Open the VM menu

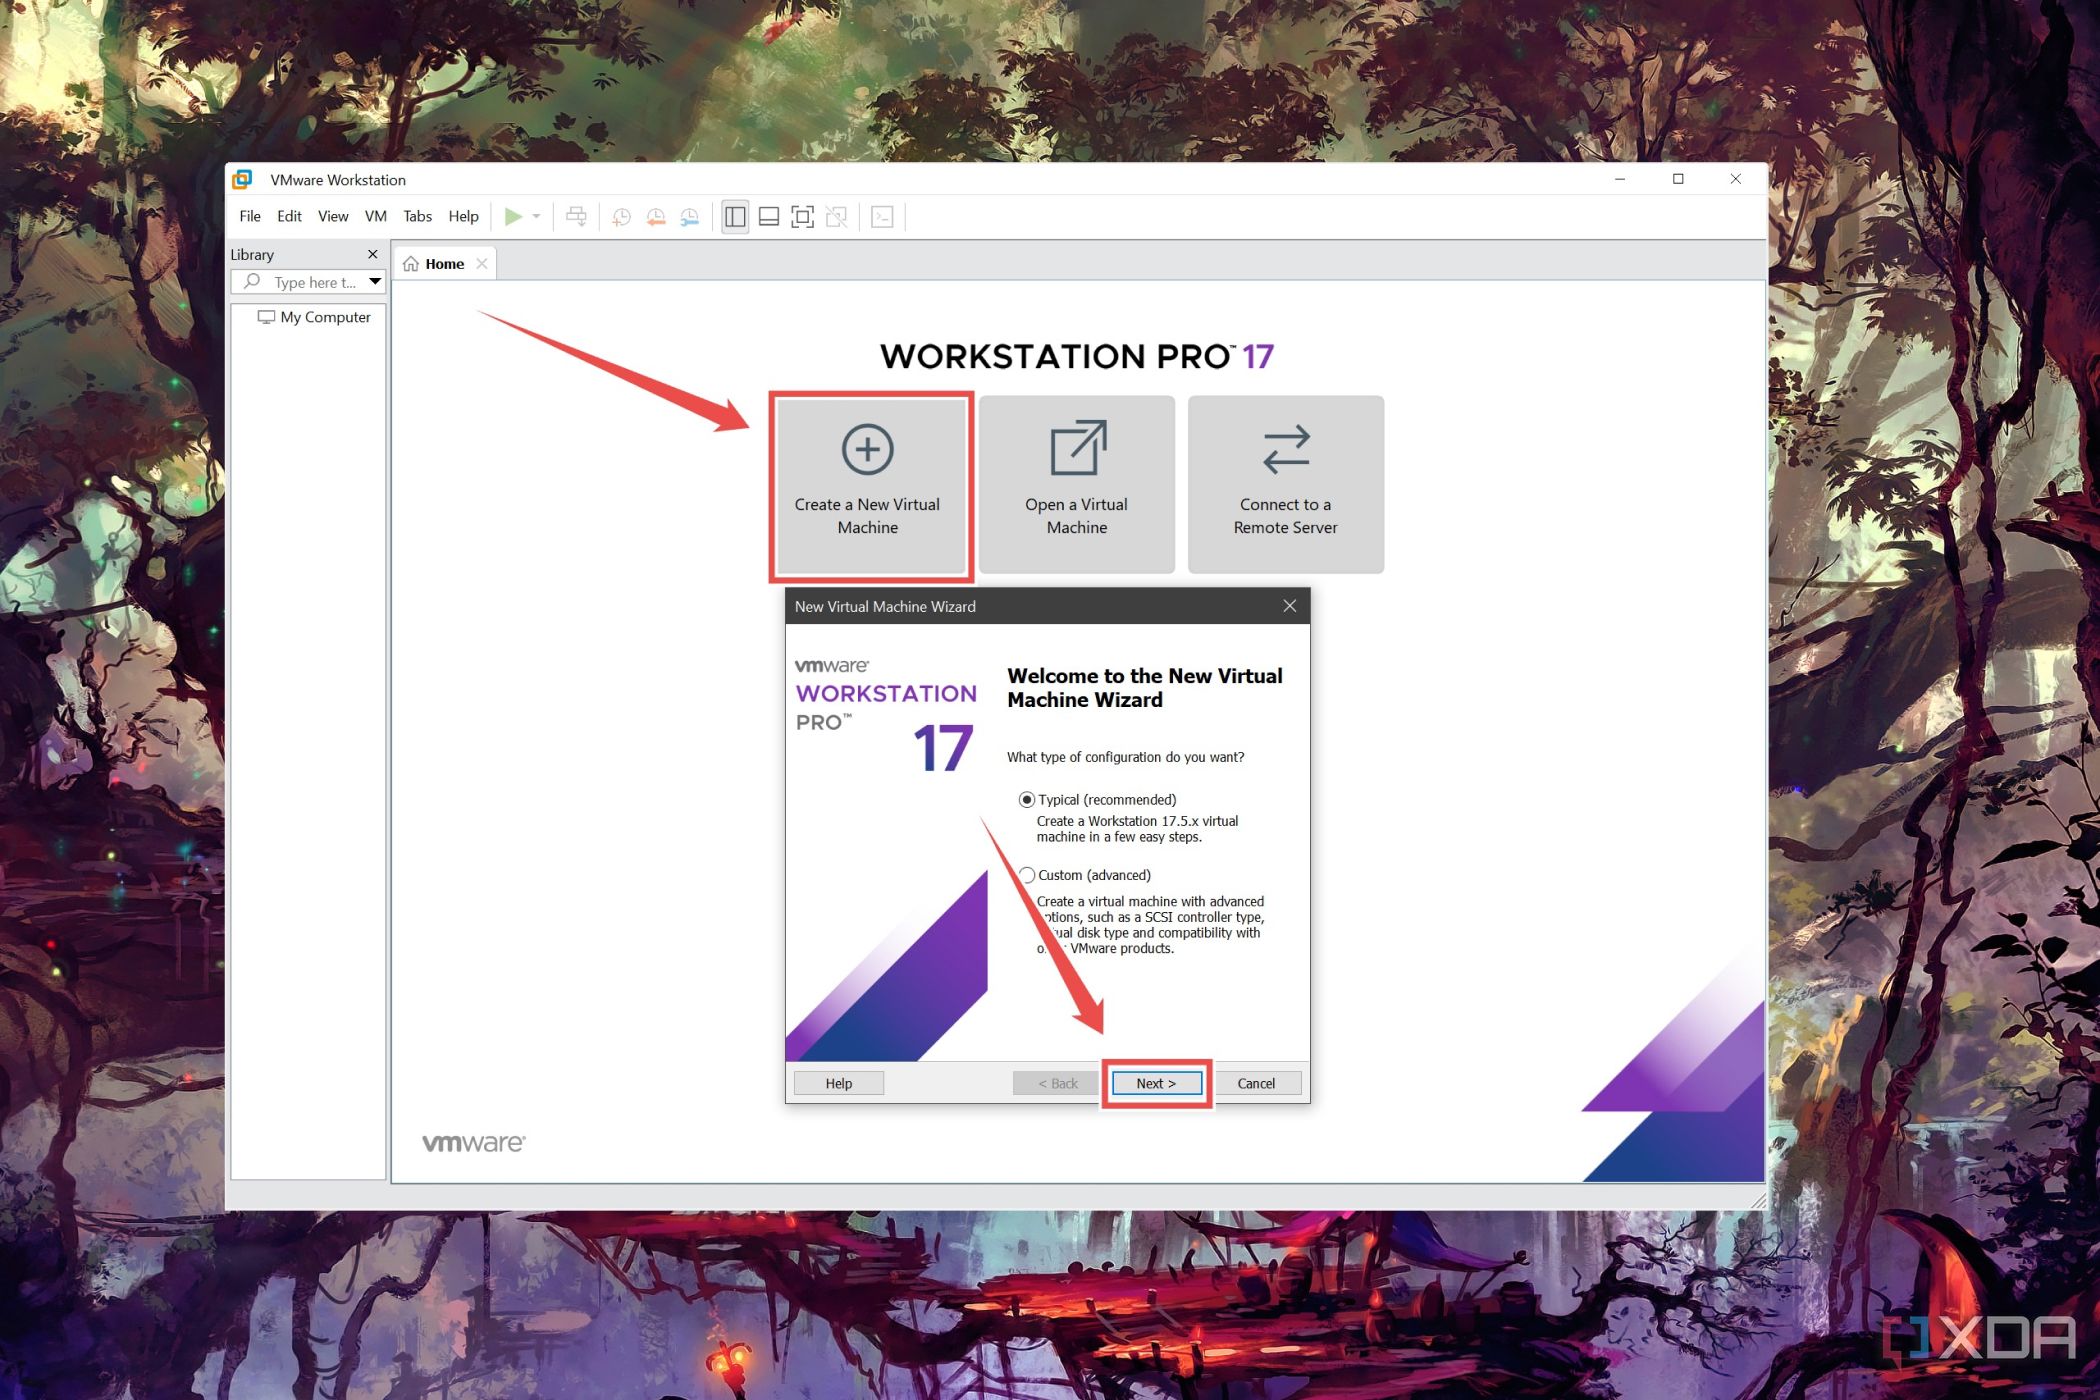point(375,216)
